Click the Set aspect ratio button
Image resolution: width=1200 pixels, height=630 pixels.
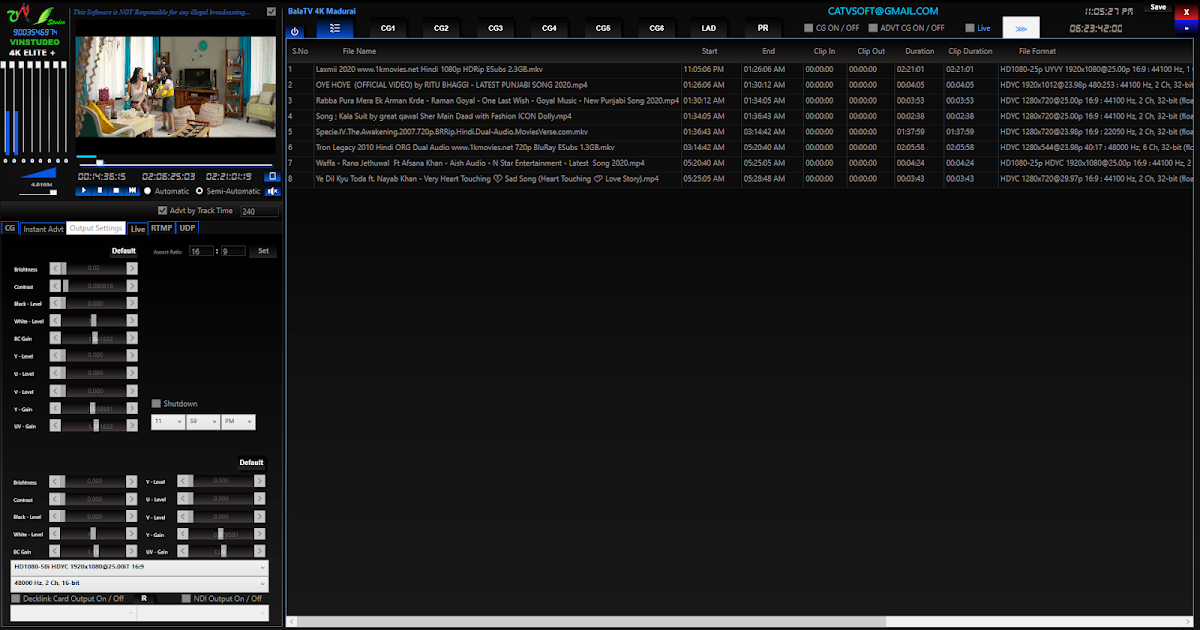(x=264, y=251)
